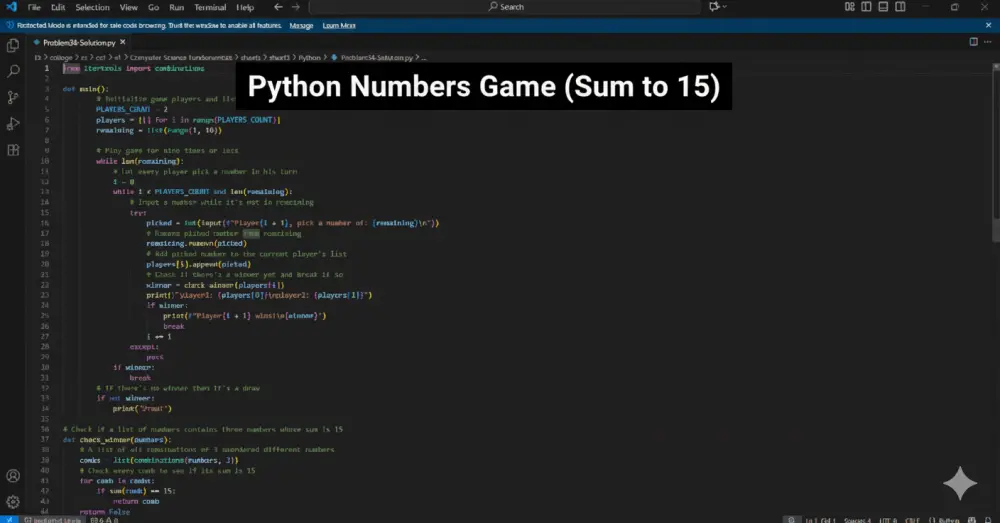This screenshot has width=1000, height=523.
Task: Open the Source Control view
Action: coord(13,98)
